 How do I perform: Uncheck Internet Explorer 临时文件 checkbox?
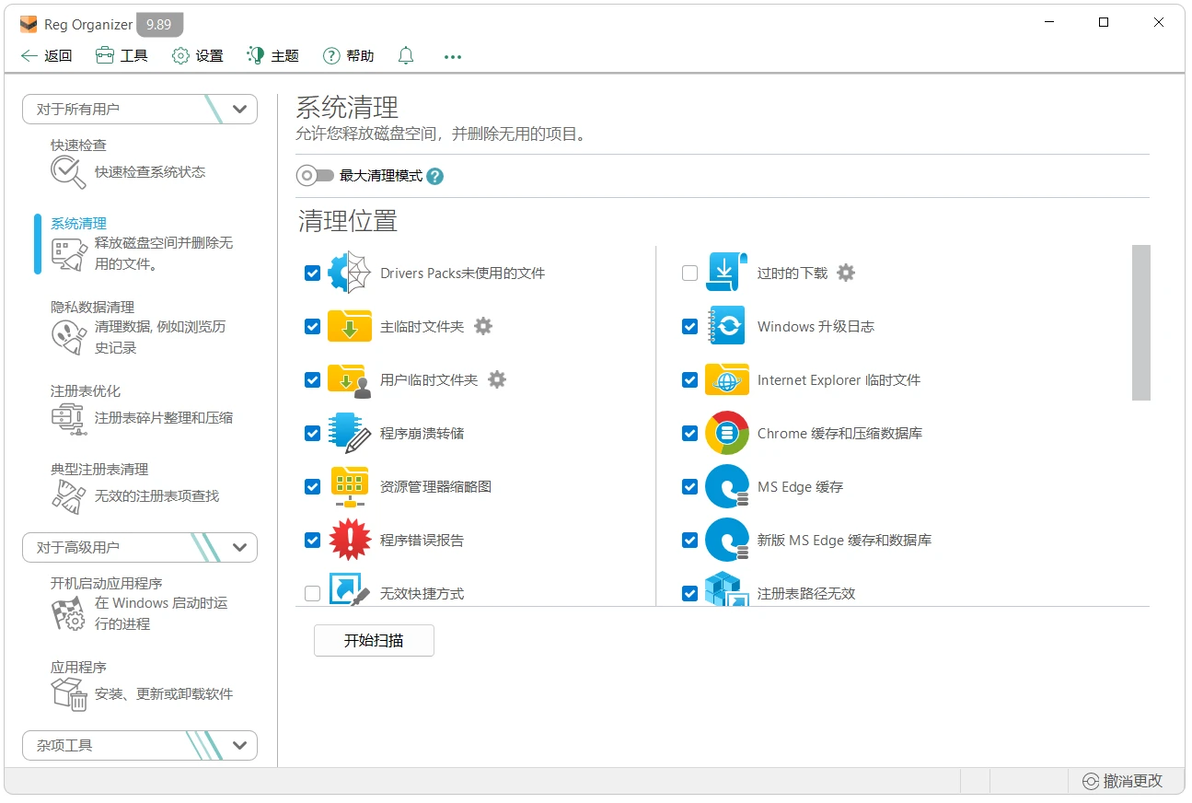click(x=690, y=379)
